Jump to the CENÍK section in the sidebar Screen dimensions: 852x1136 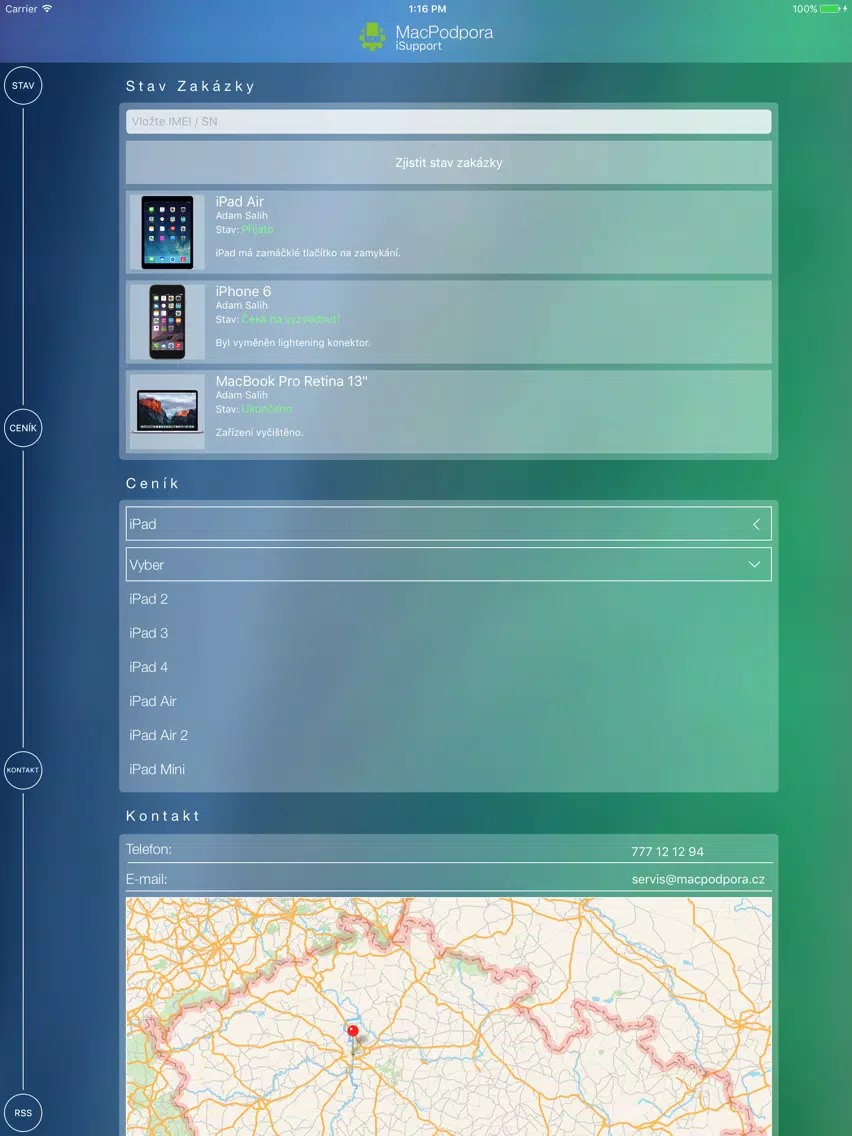[x=23, y=427]
